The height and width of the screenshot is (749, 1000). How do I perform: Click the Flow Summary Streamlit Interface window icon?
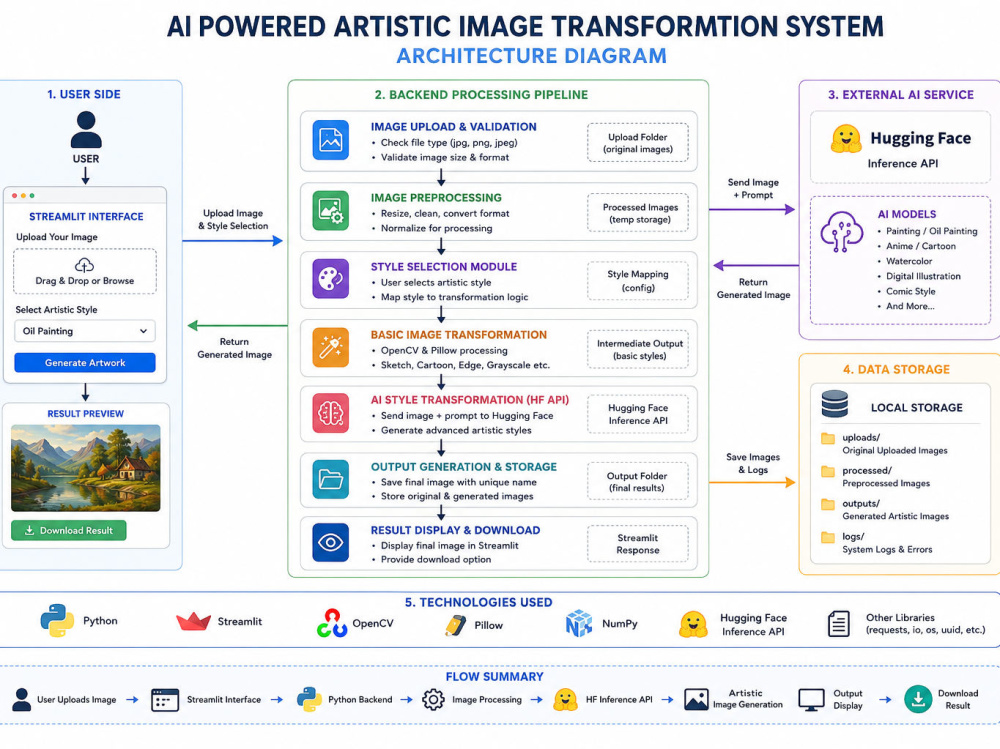pos(165,700)
